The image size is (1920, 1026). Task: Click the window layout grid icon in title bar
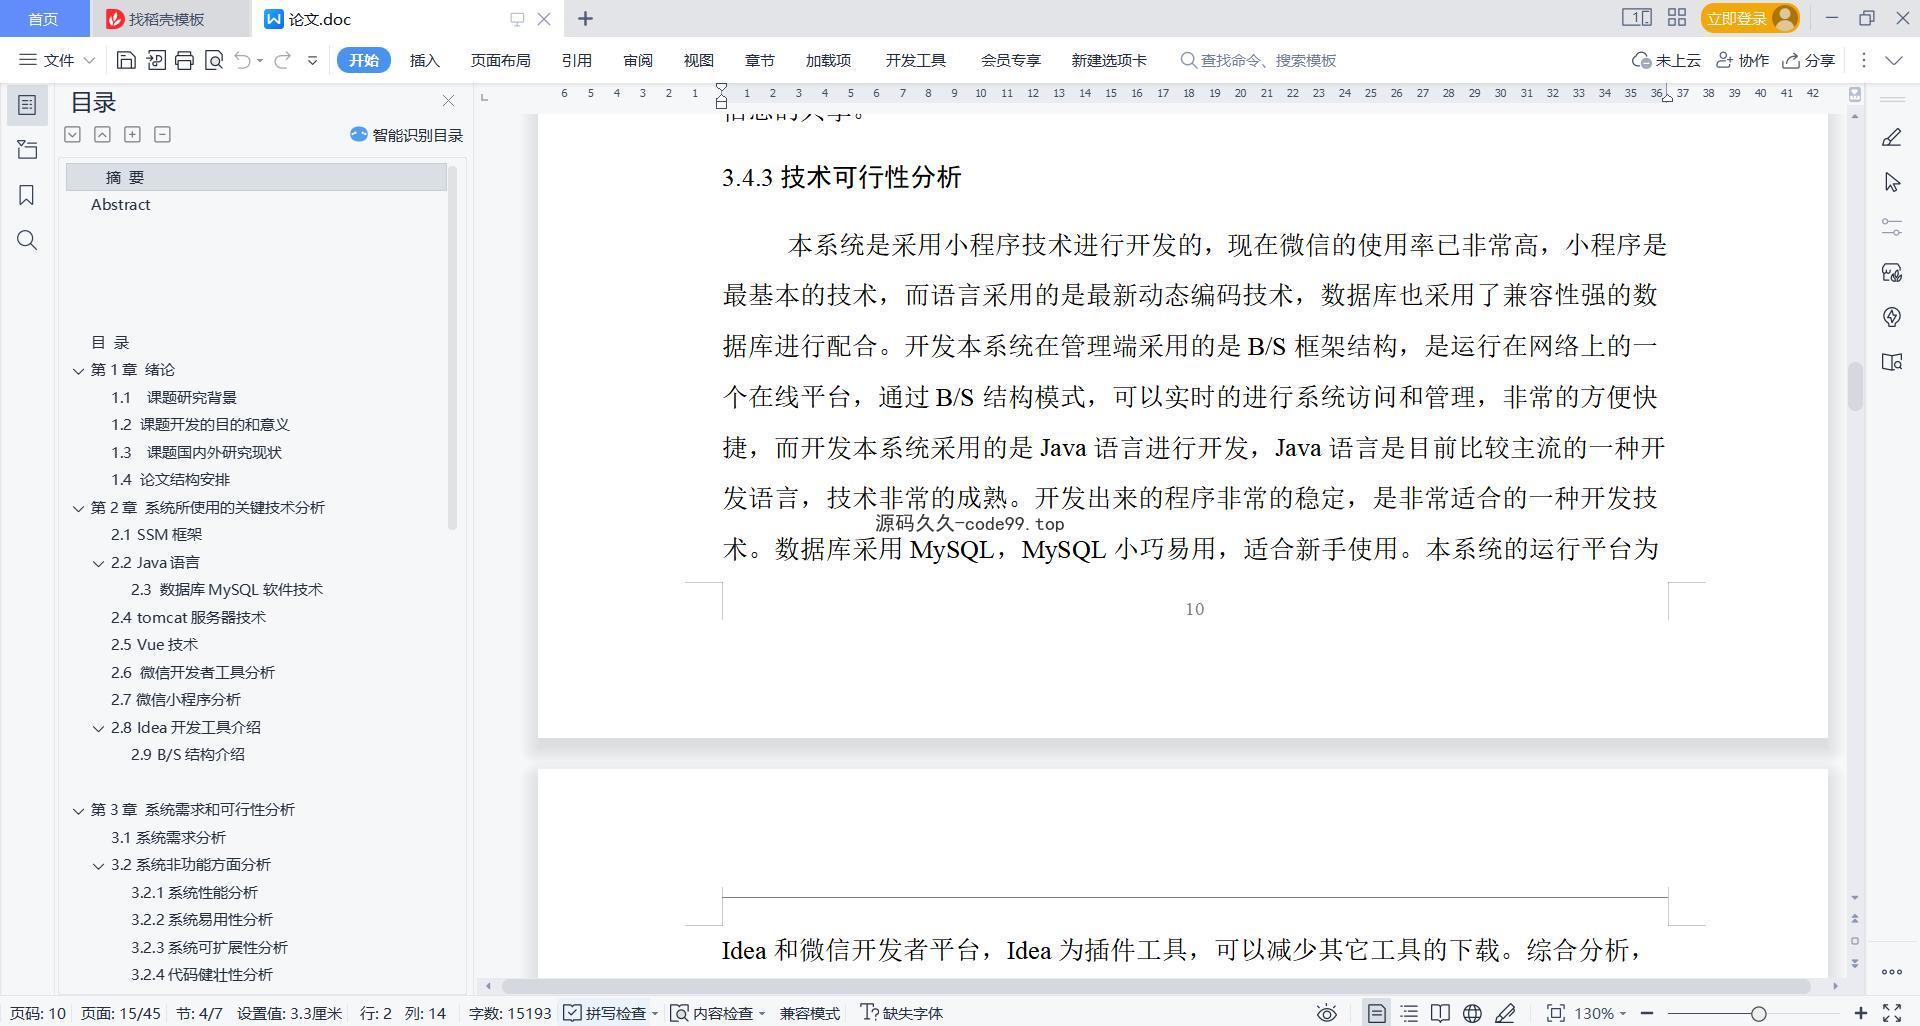1677,18
